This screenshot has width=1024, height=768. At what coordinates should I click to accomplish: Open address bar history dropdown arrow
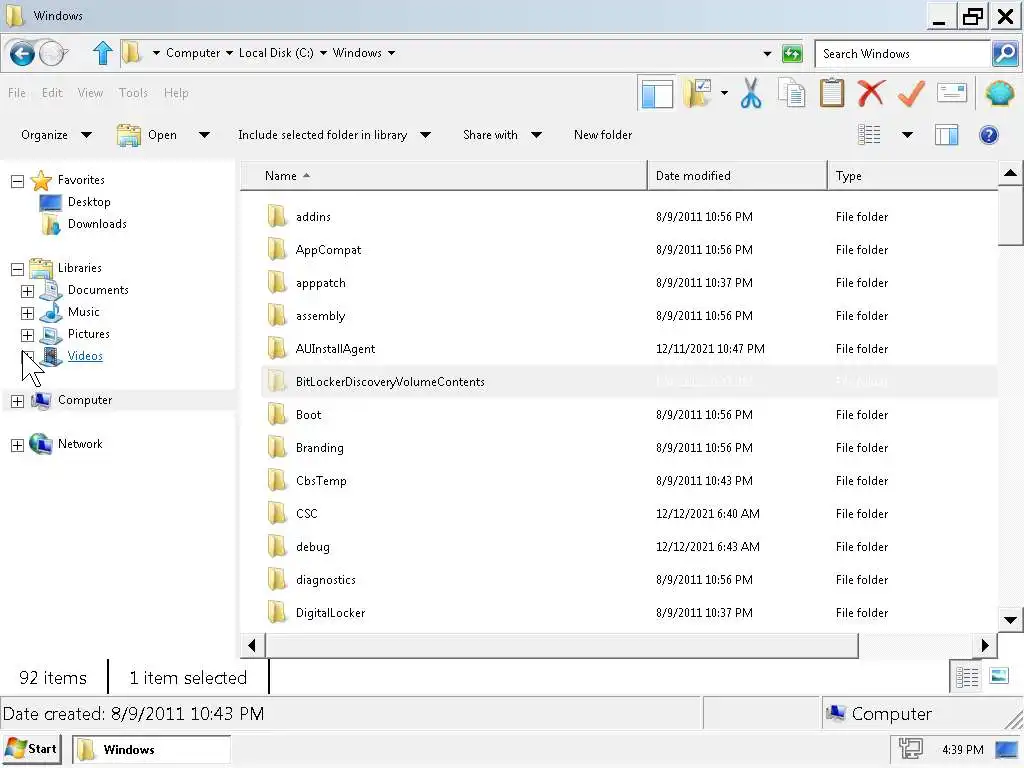(767, 54)
